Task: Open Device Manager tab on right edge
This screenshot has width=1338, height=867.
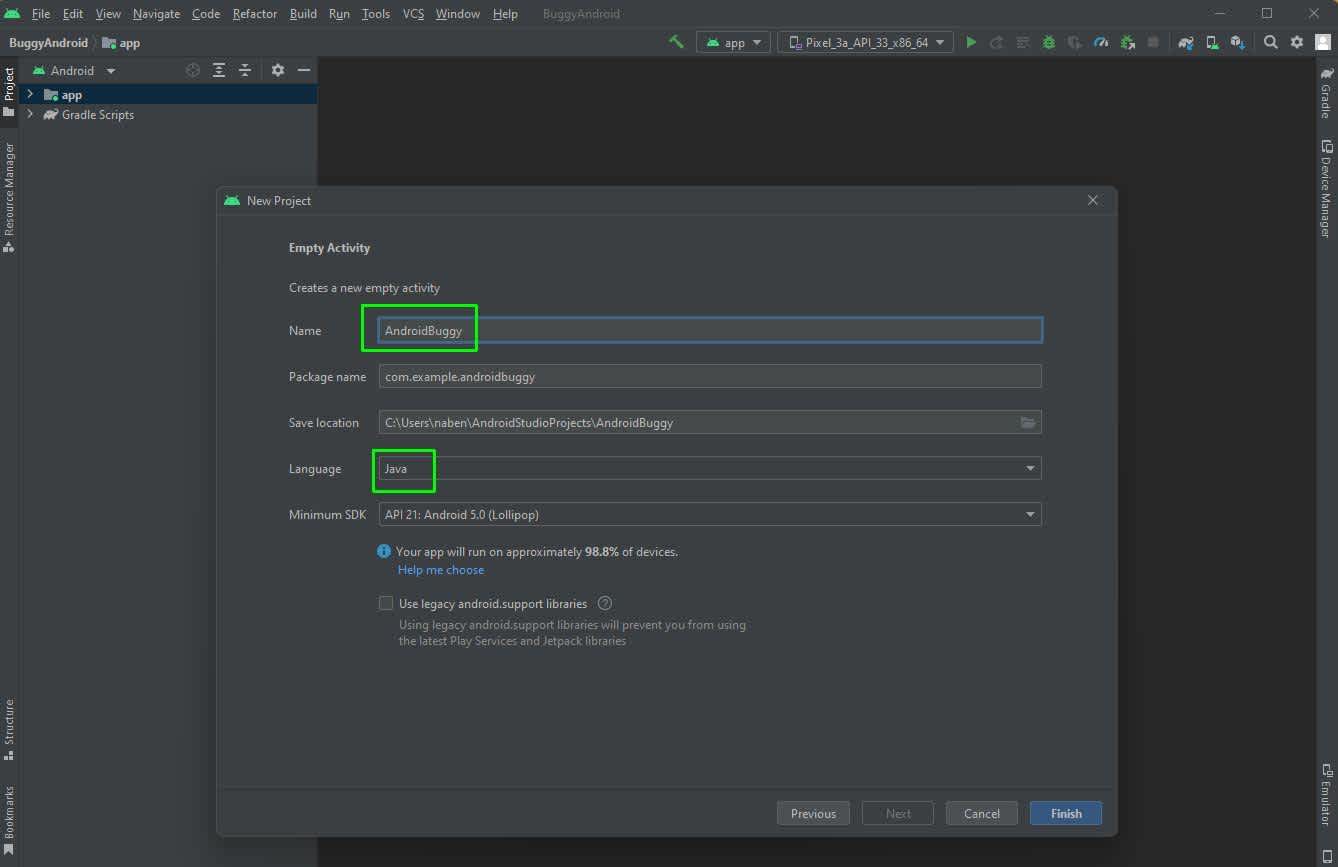Action: click(x=1327, y=189)
